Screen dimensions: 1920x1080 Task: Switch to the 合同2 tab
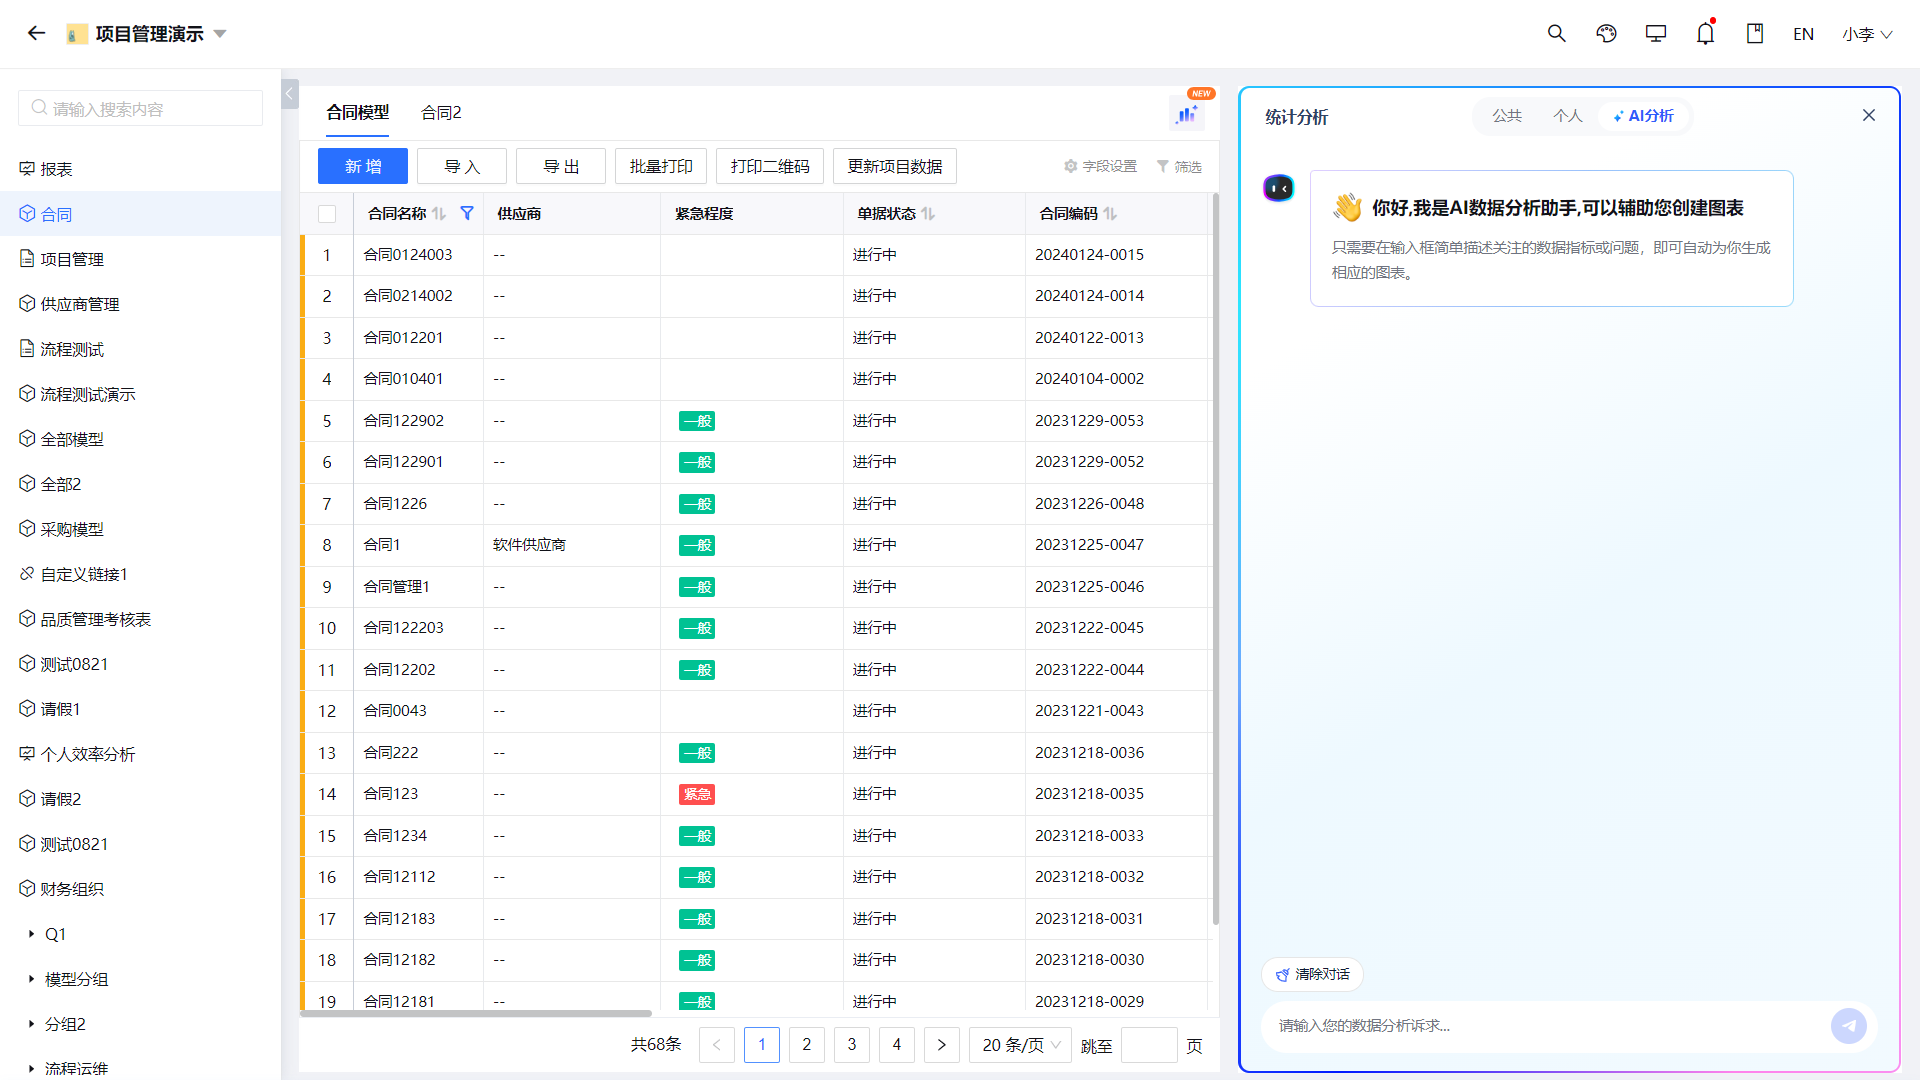441,112
